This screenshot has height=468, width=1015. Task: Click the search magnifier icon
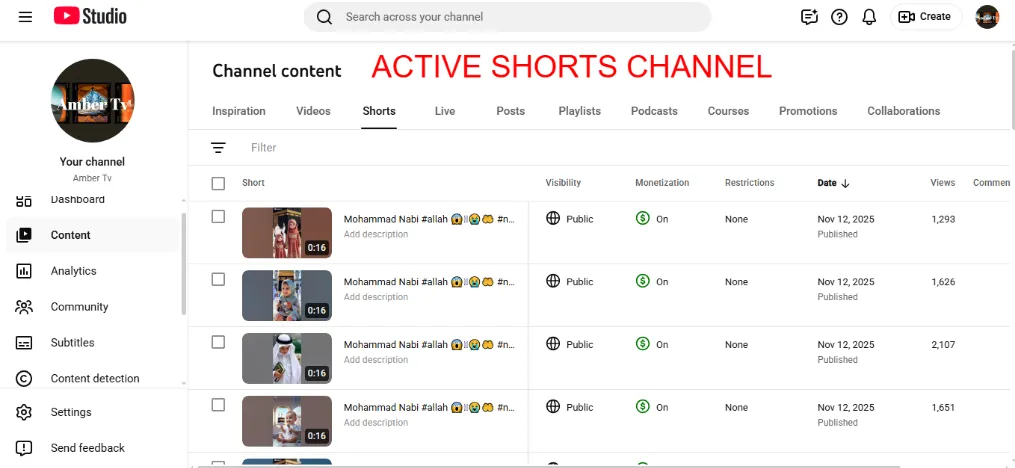click(324, 17)
